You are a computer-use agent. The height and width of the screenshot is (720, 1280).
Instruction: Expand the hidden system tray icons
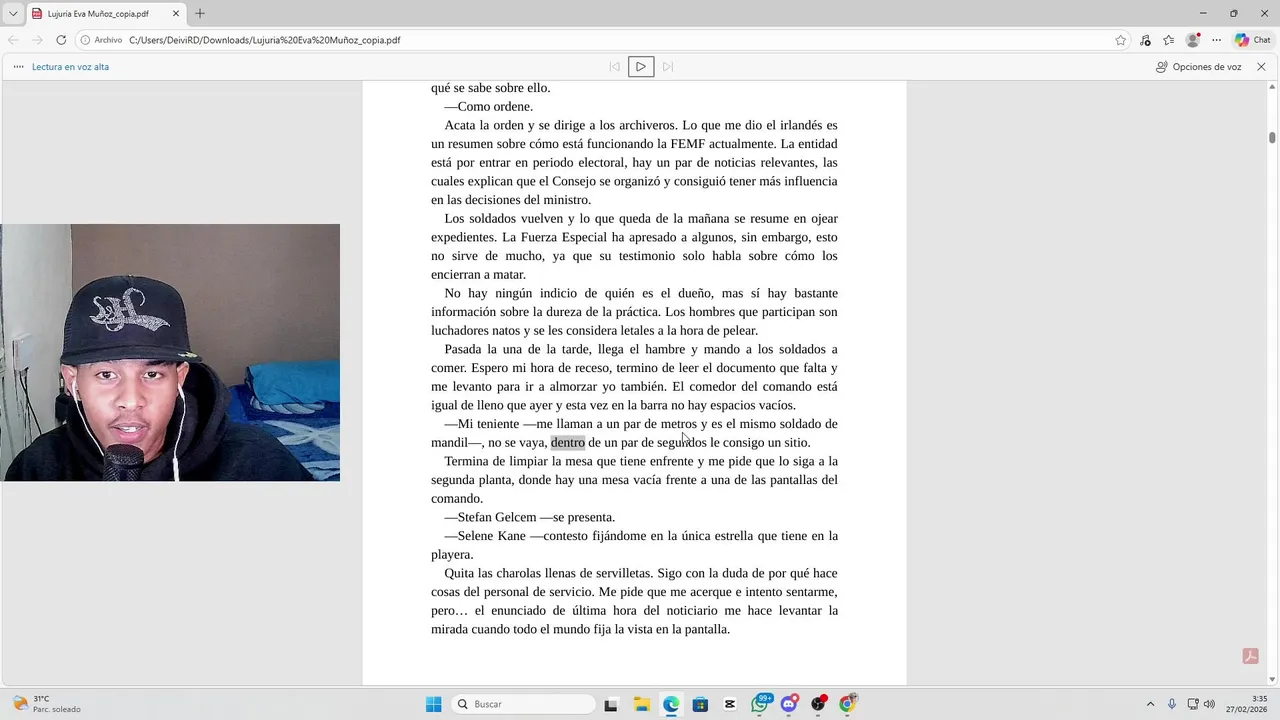[1150, 704]
